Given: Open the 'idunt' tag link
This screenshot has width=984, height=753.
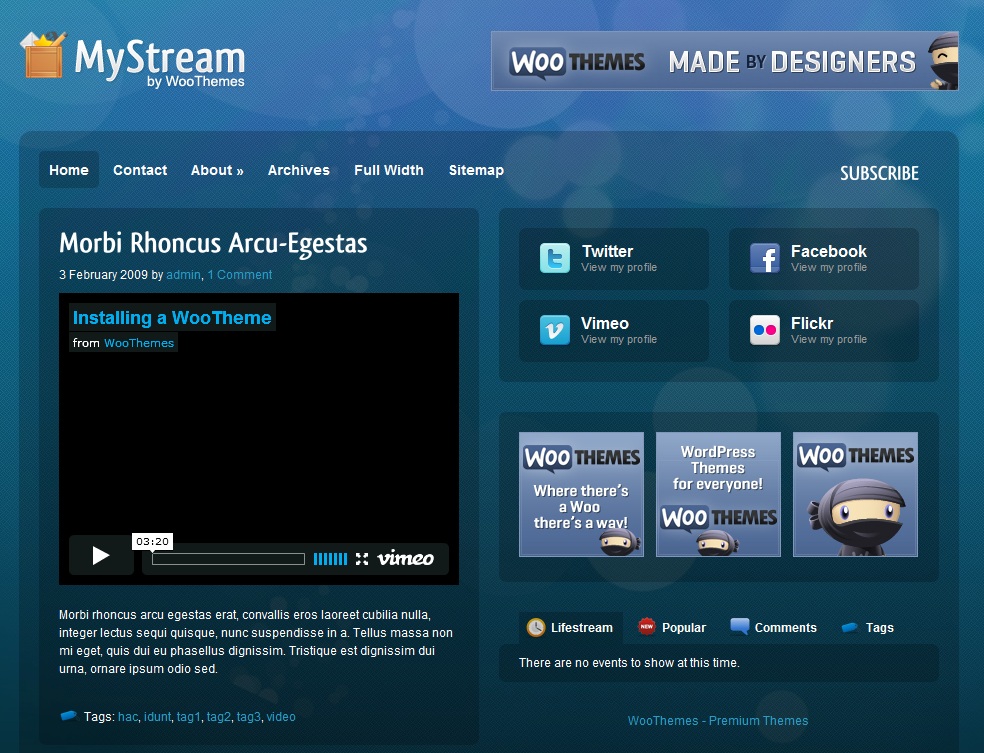Looking at the screenshot, I should click(158, 717).
